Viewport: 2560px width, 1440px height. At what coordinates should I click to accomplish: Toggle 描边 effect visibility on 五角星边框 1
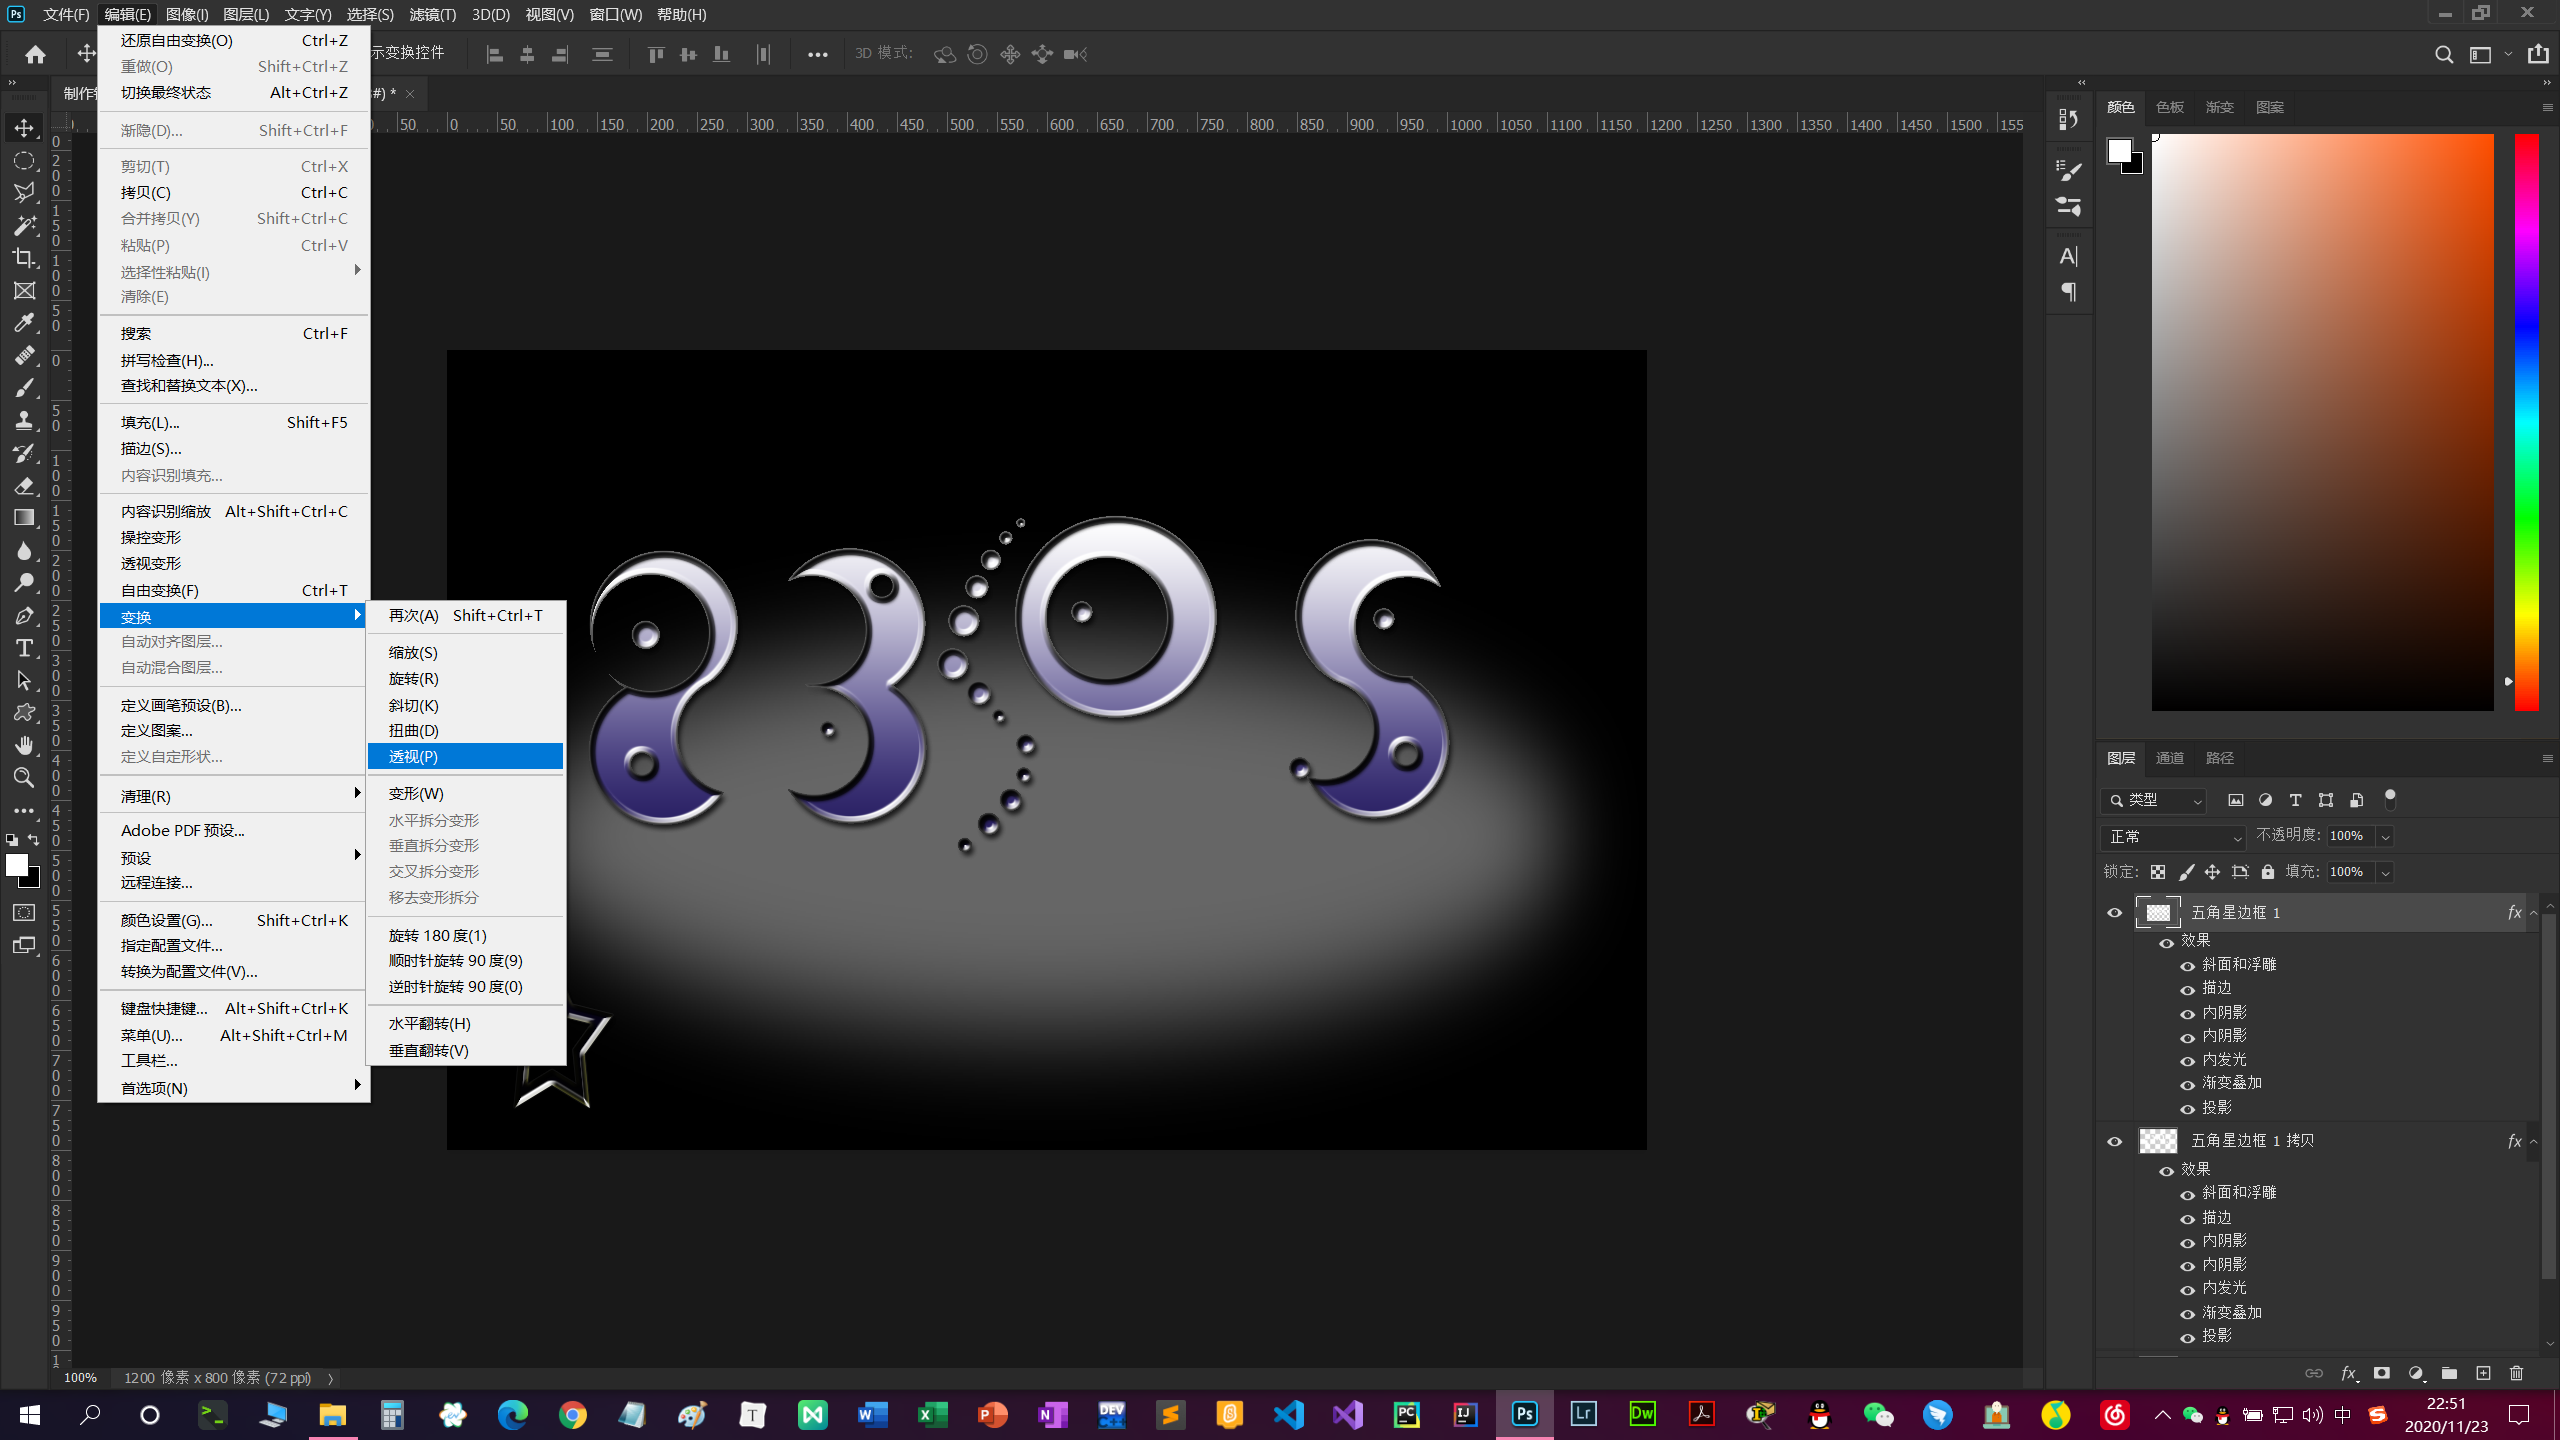coord(2187,989)
